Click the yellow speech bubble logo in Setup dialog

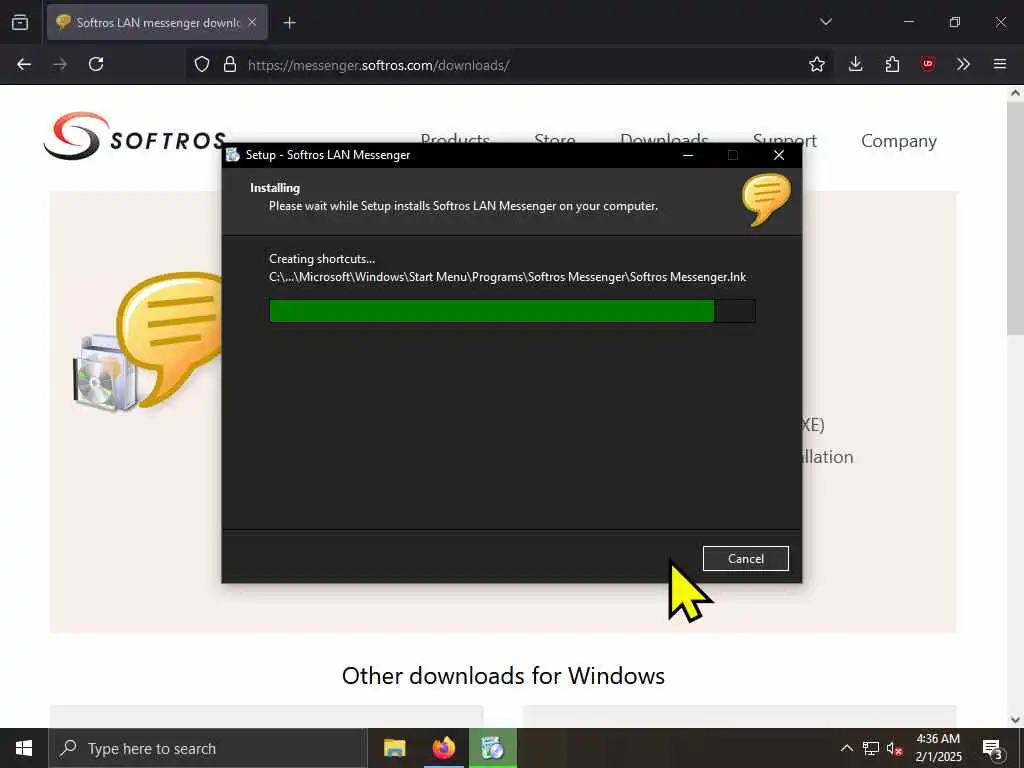pyautogui.click(x=766, y=199)
